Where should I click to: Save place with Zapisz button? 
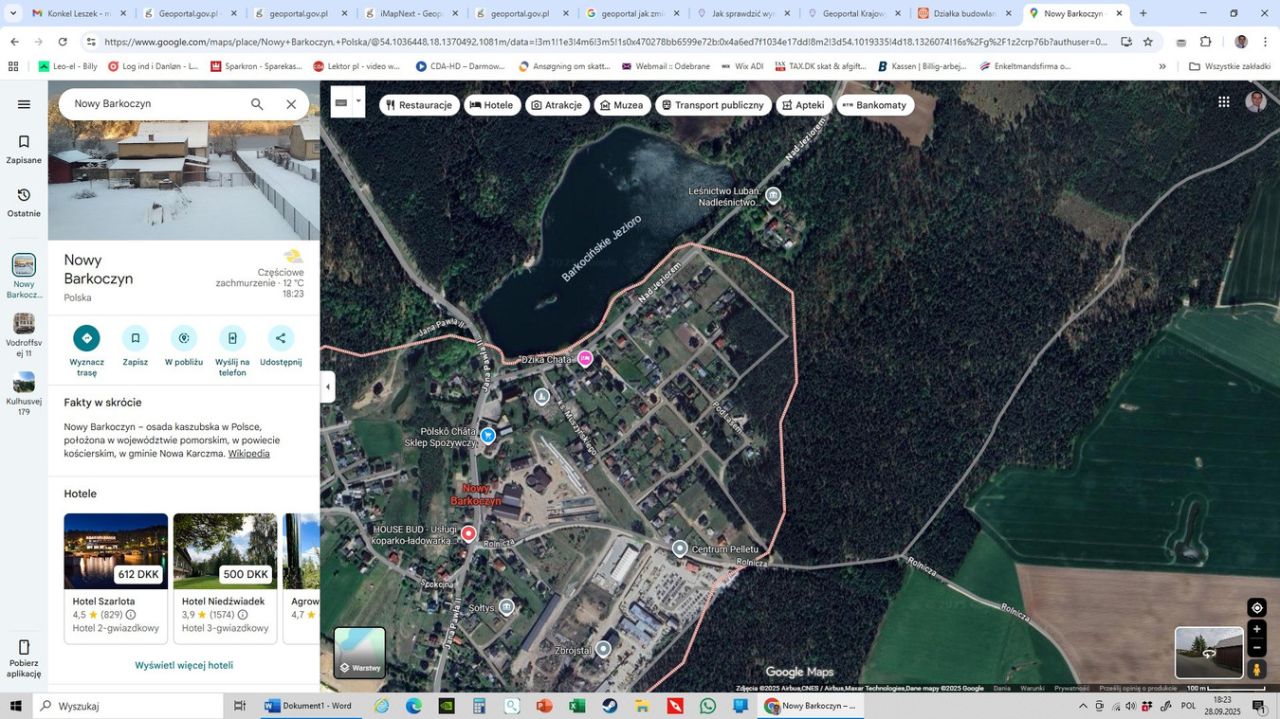click(x=135, y=338)
